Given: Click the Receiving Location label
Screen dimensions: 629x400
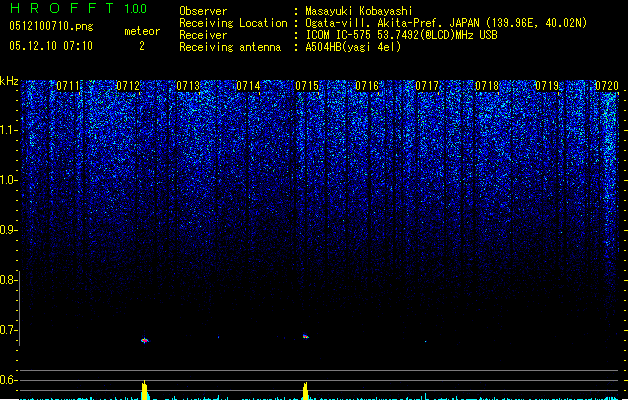Looking at the screenshot, I should 233,23.
